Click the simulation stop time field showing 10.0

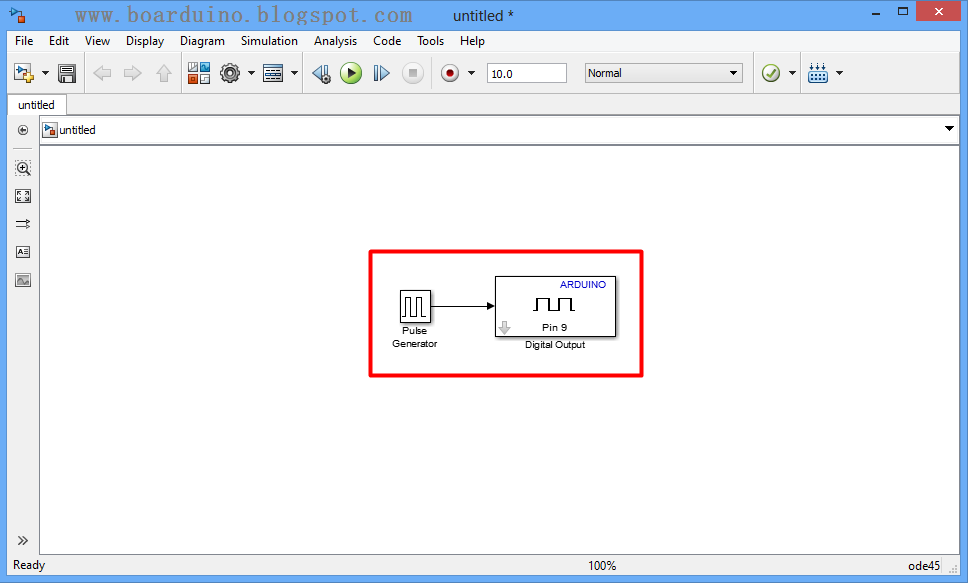(526, 72)
